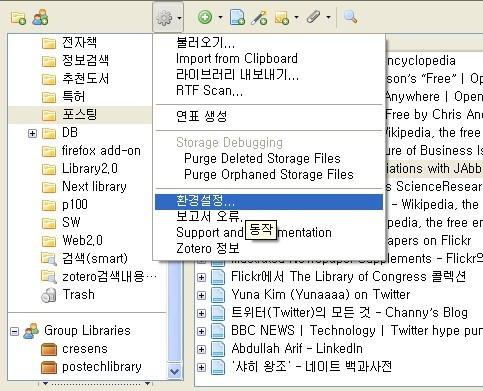Image resolution: width=483 pixels, height=391 pixels.
Task: Select the 포스팅 collection
Action: tap(79, 114)
